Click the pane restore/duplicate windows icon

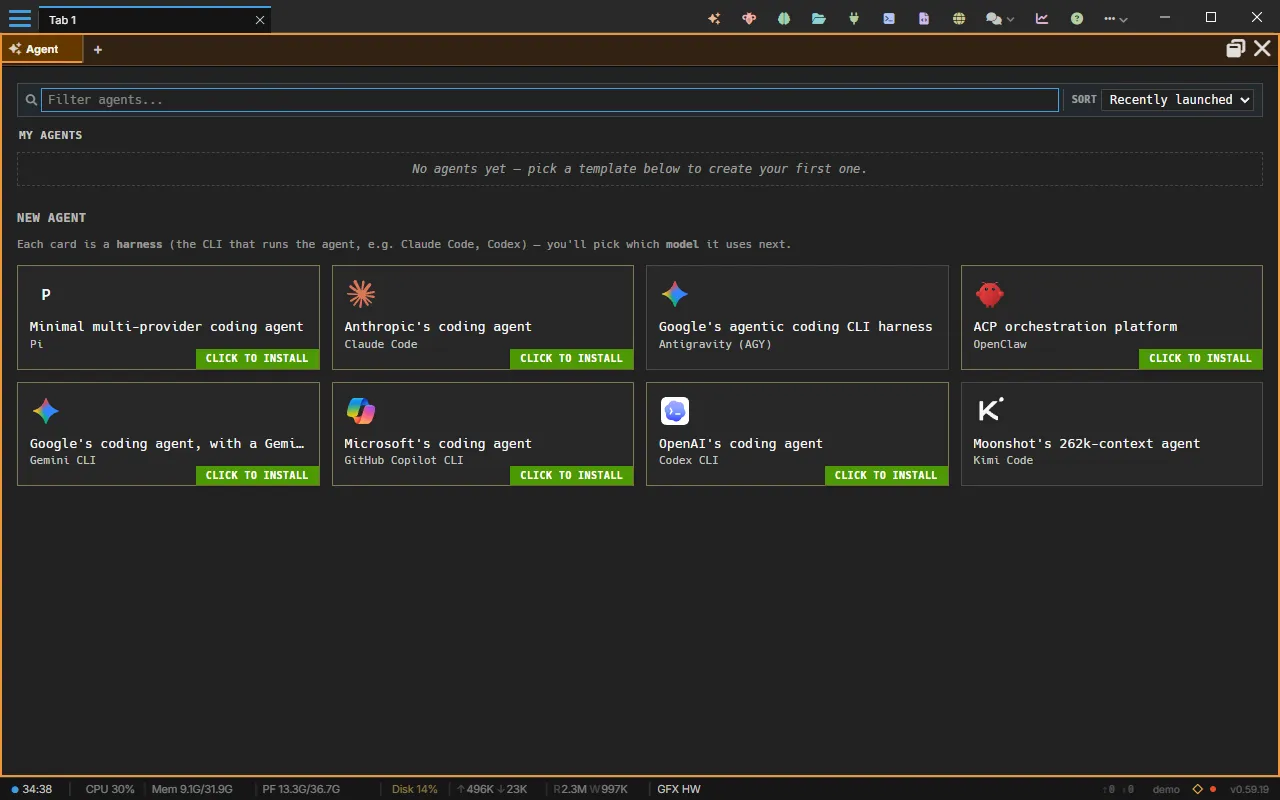point(1236,48)
